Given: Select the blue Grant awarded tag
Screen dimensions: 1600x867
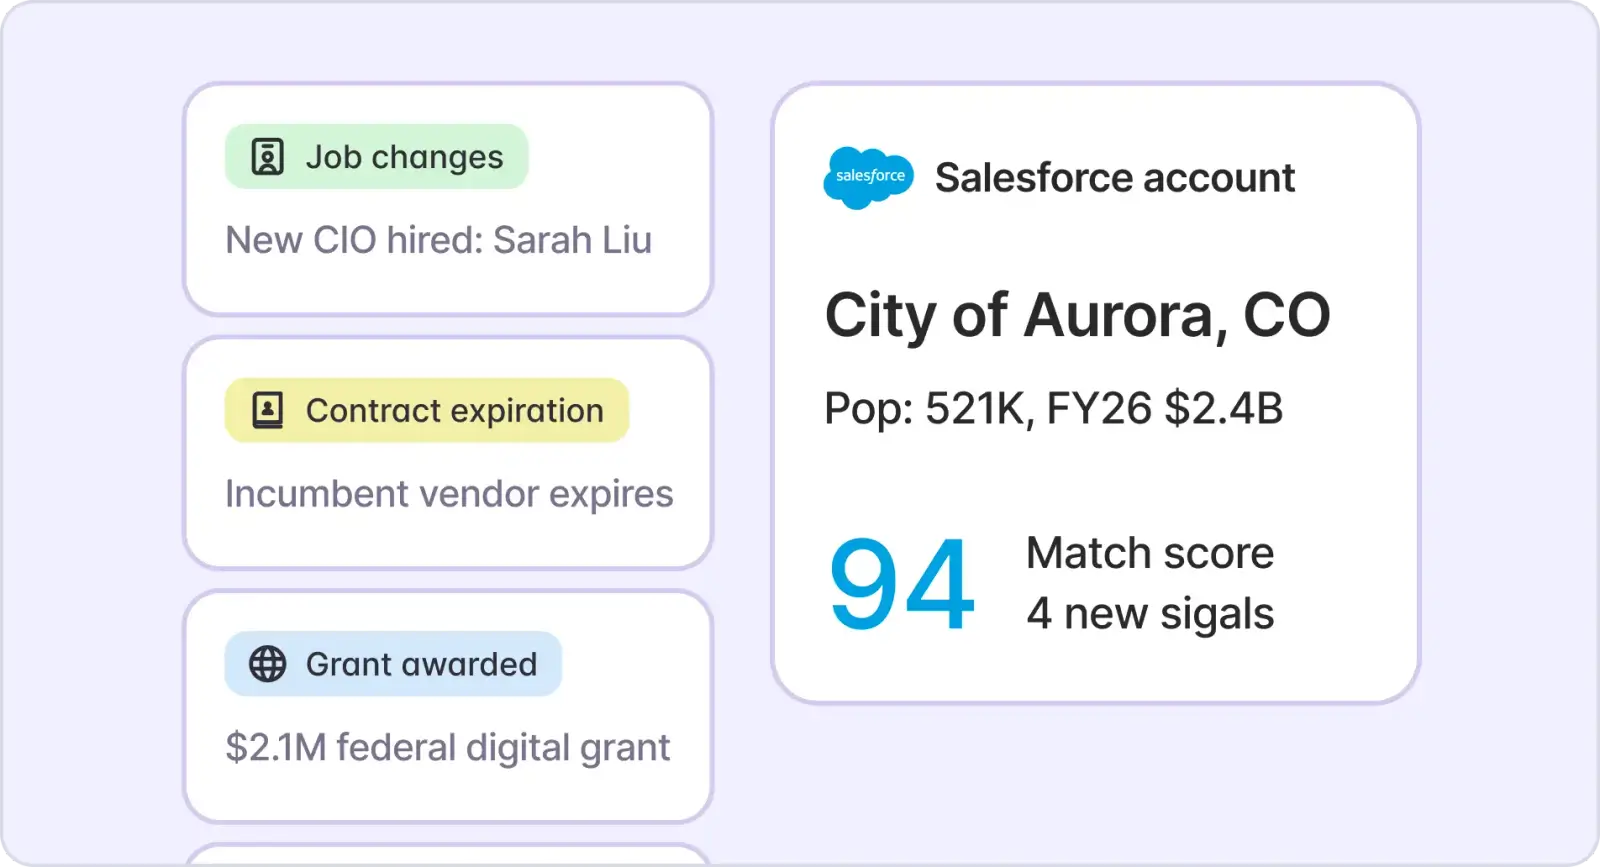Looking at the screenshot, I should (x=393, y=664).
